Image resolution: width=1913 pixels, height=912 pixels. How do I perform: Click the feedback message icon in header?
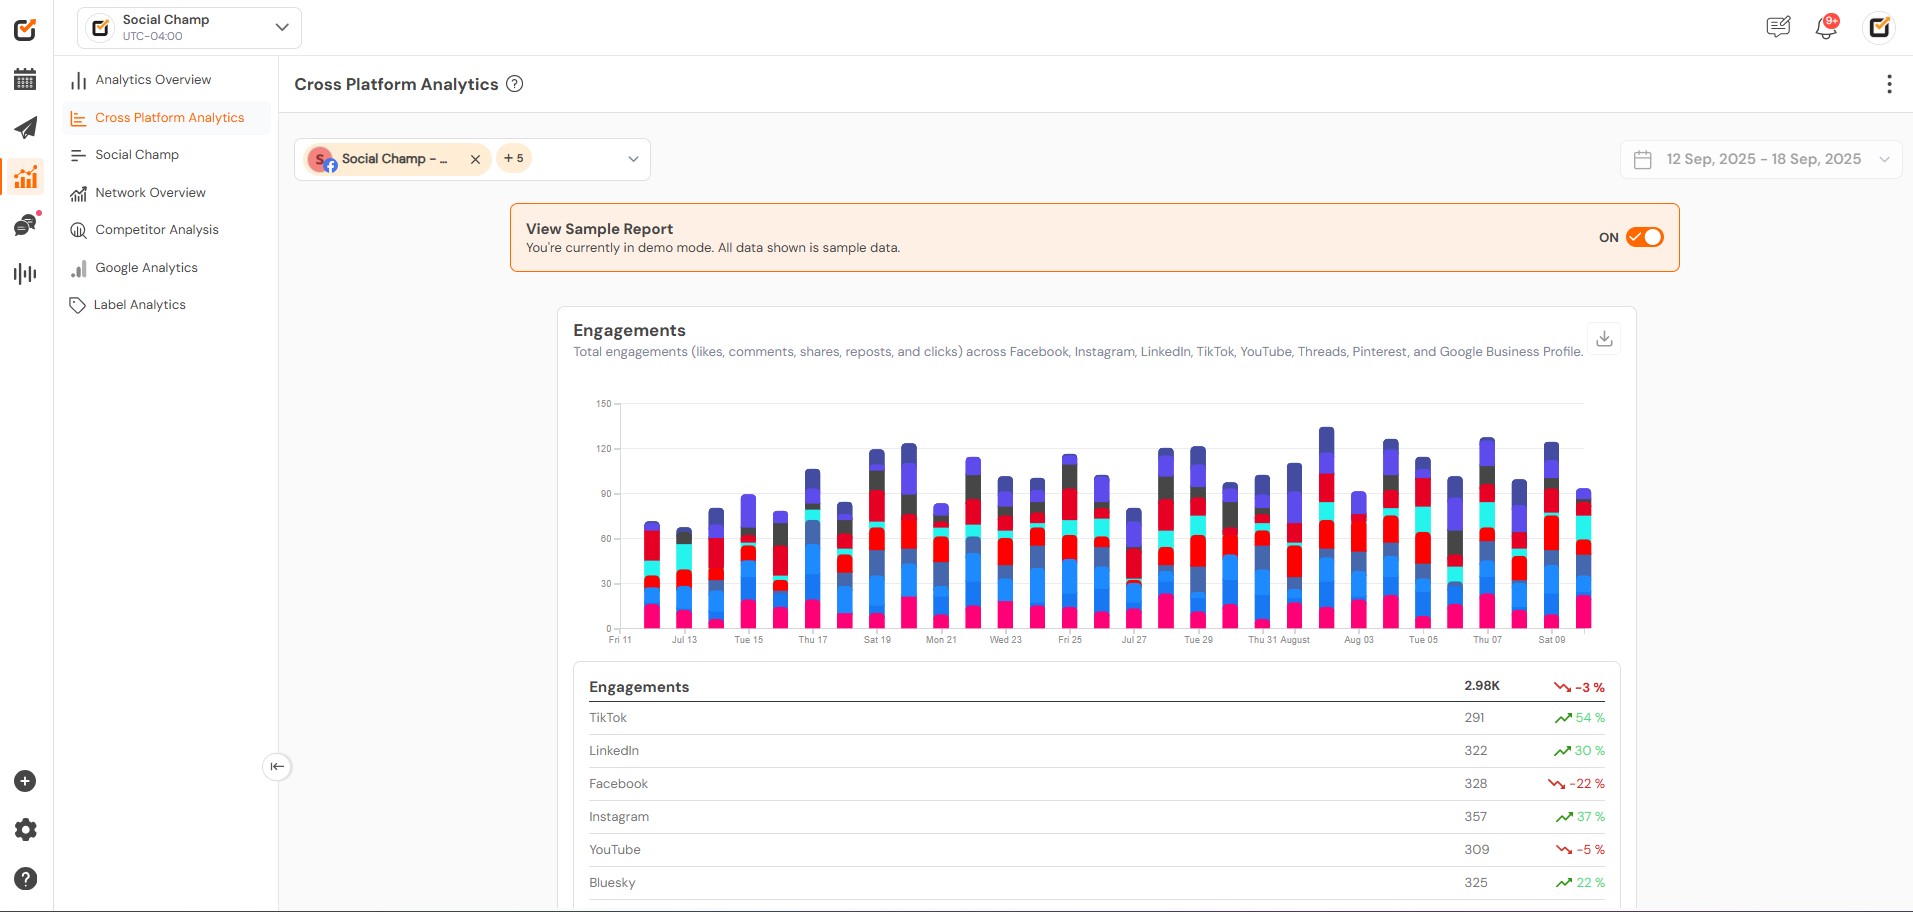tap(1778, 27)
